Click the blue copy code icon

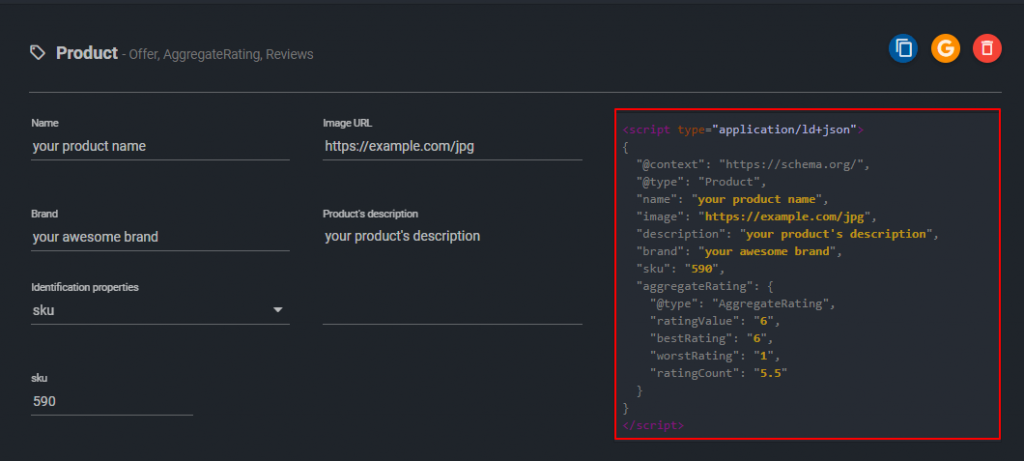pos(903,49)
